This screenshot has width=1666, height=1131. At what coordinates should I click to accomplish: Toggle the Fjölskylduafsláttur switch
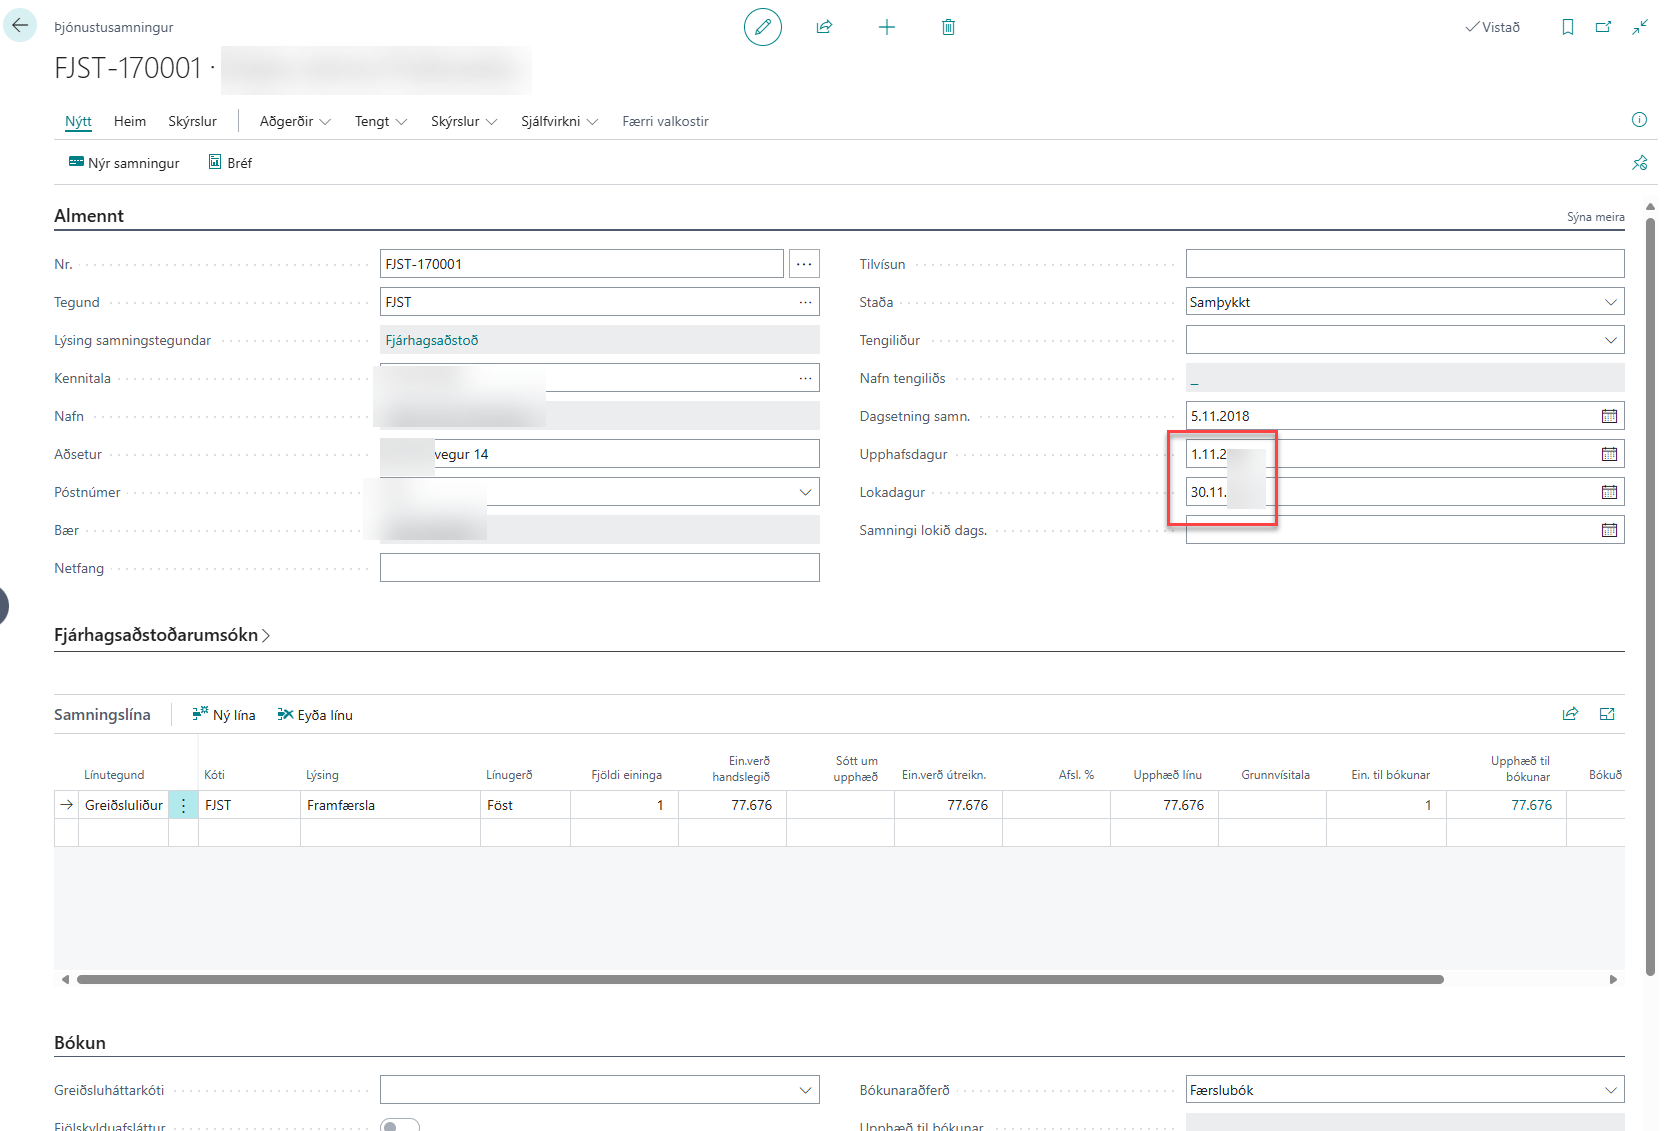[x=400, y=1125]
